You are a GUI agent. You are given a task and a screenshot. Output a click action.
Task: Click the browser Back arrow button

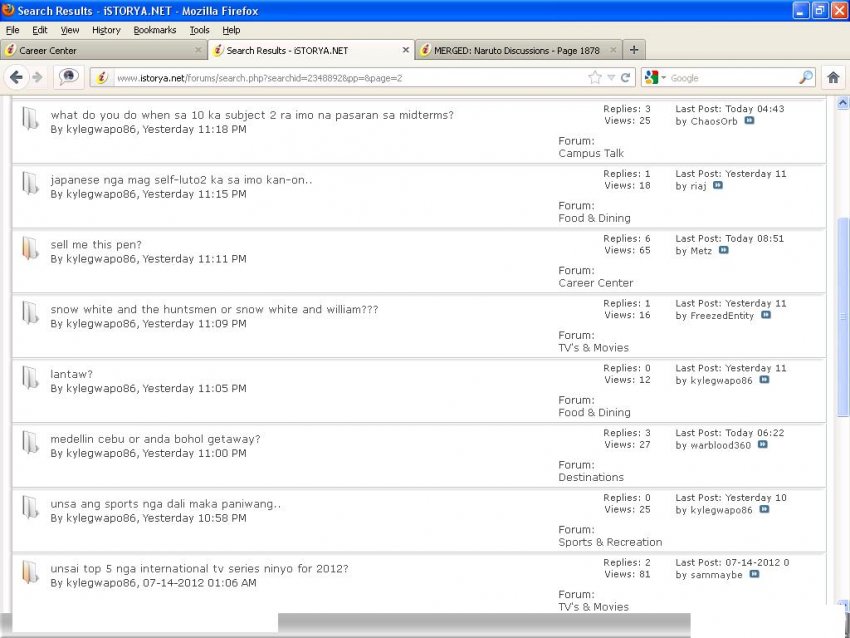[x=16, y=77]
